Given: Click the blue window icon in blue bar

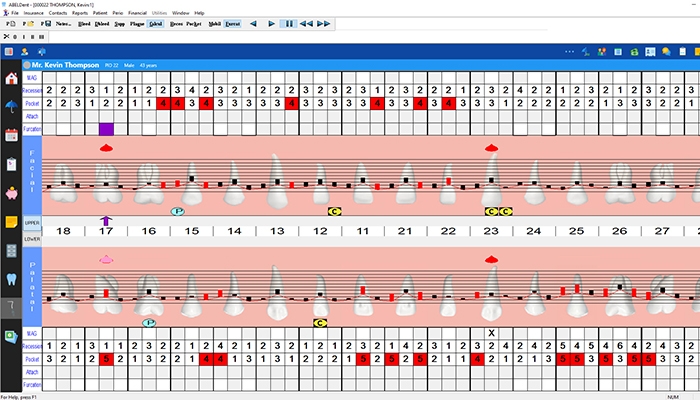Looking at the screenshot, I should tap(618, 52).
